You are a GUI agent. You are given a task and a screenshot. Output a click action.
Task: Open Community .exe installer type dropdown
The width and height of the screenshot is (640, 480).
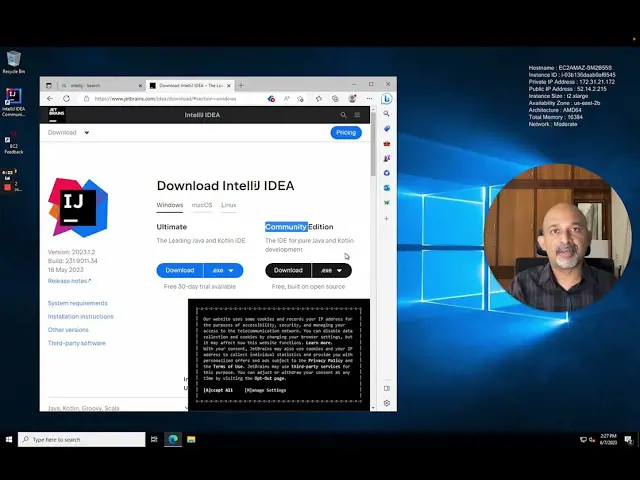[332, 270]
